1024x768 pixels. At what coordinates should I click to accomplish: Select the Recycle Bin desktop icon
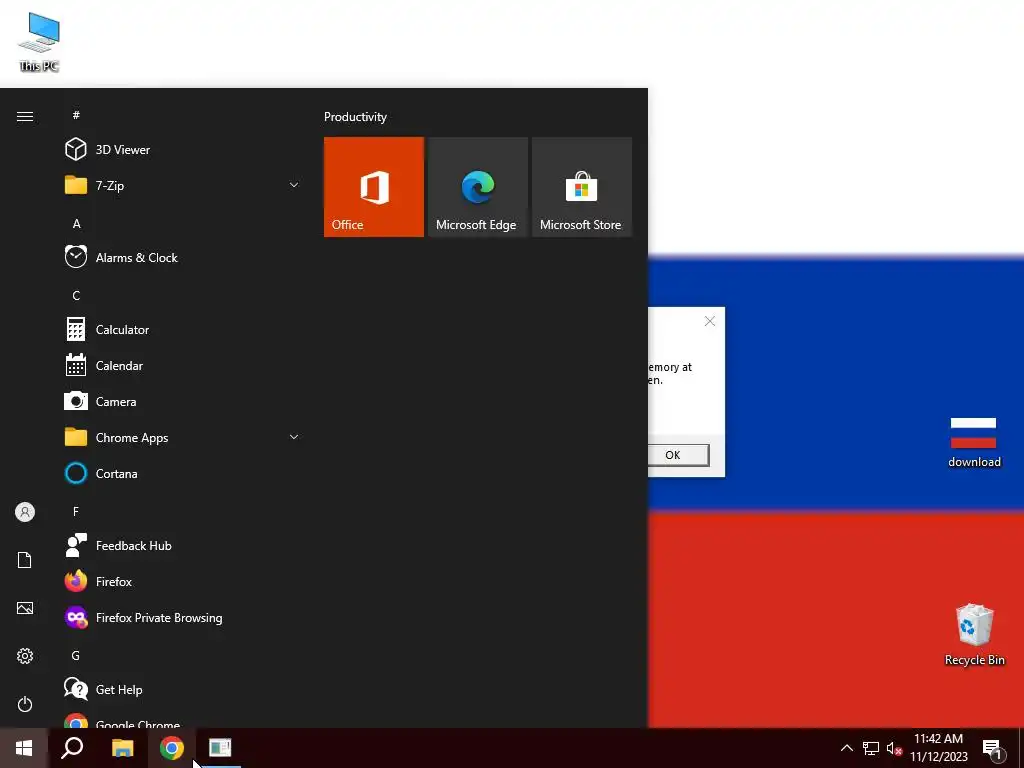(974, 635)
